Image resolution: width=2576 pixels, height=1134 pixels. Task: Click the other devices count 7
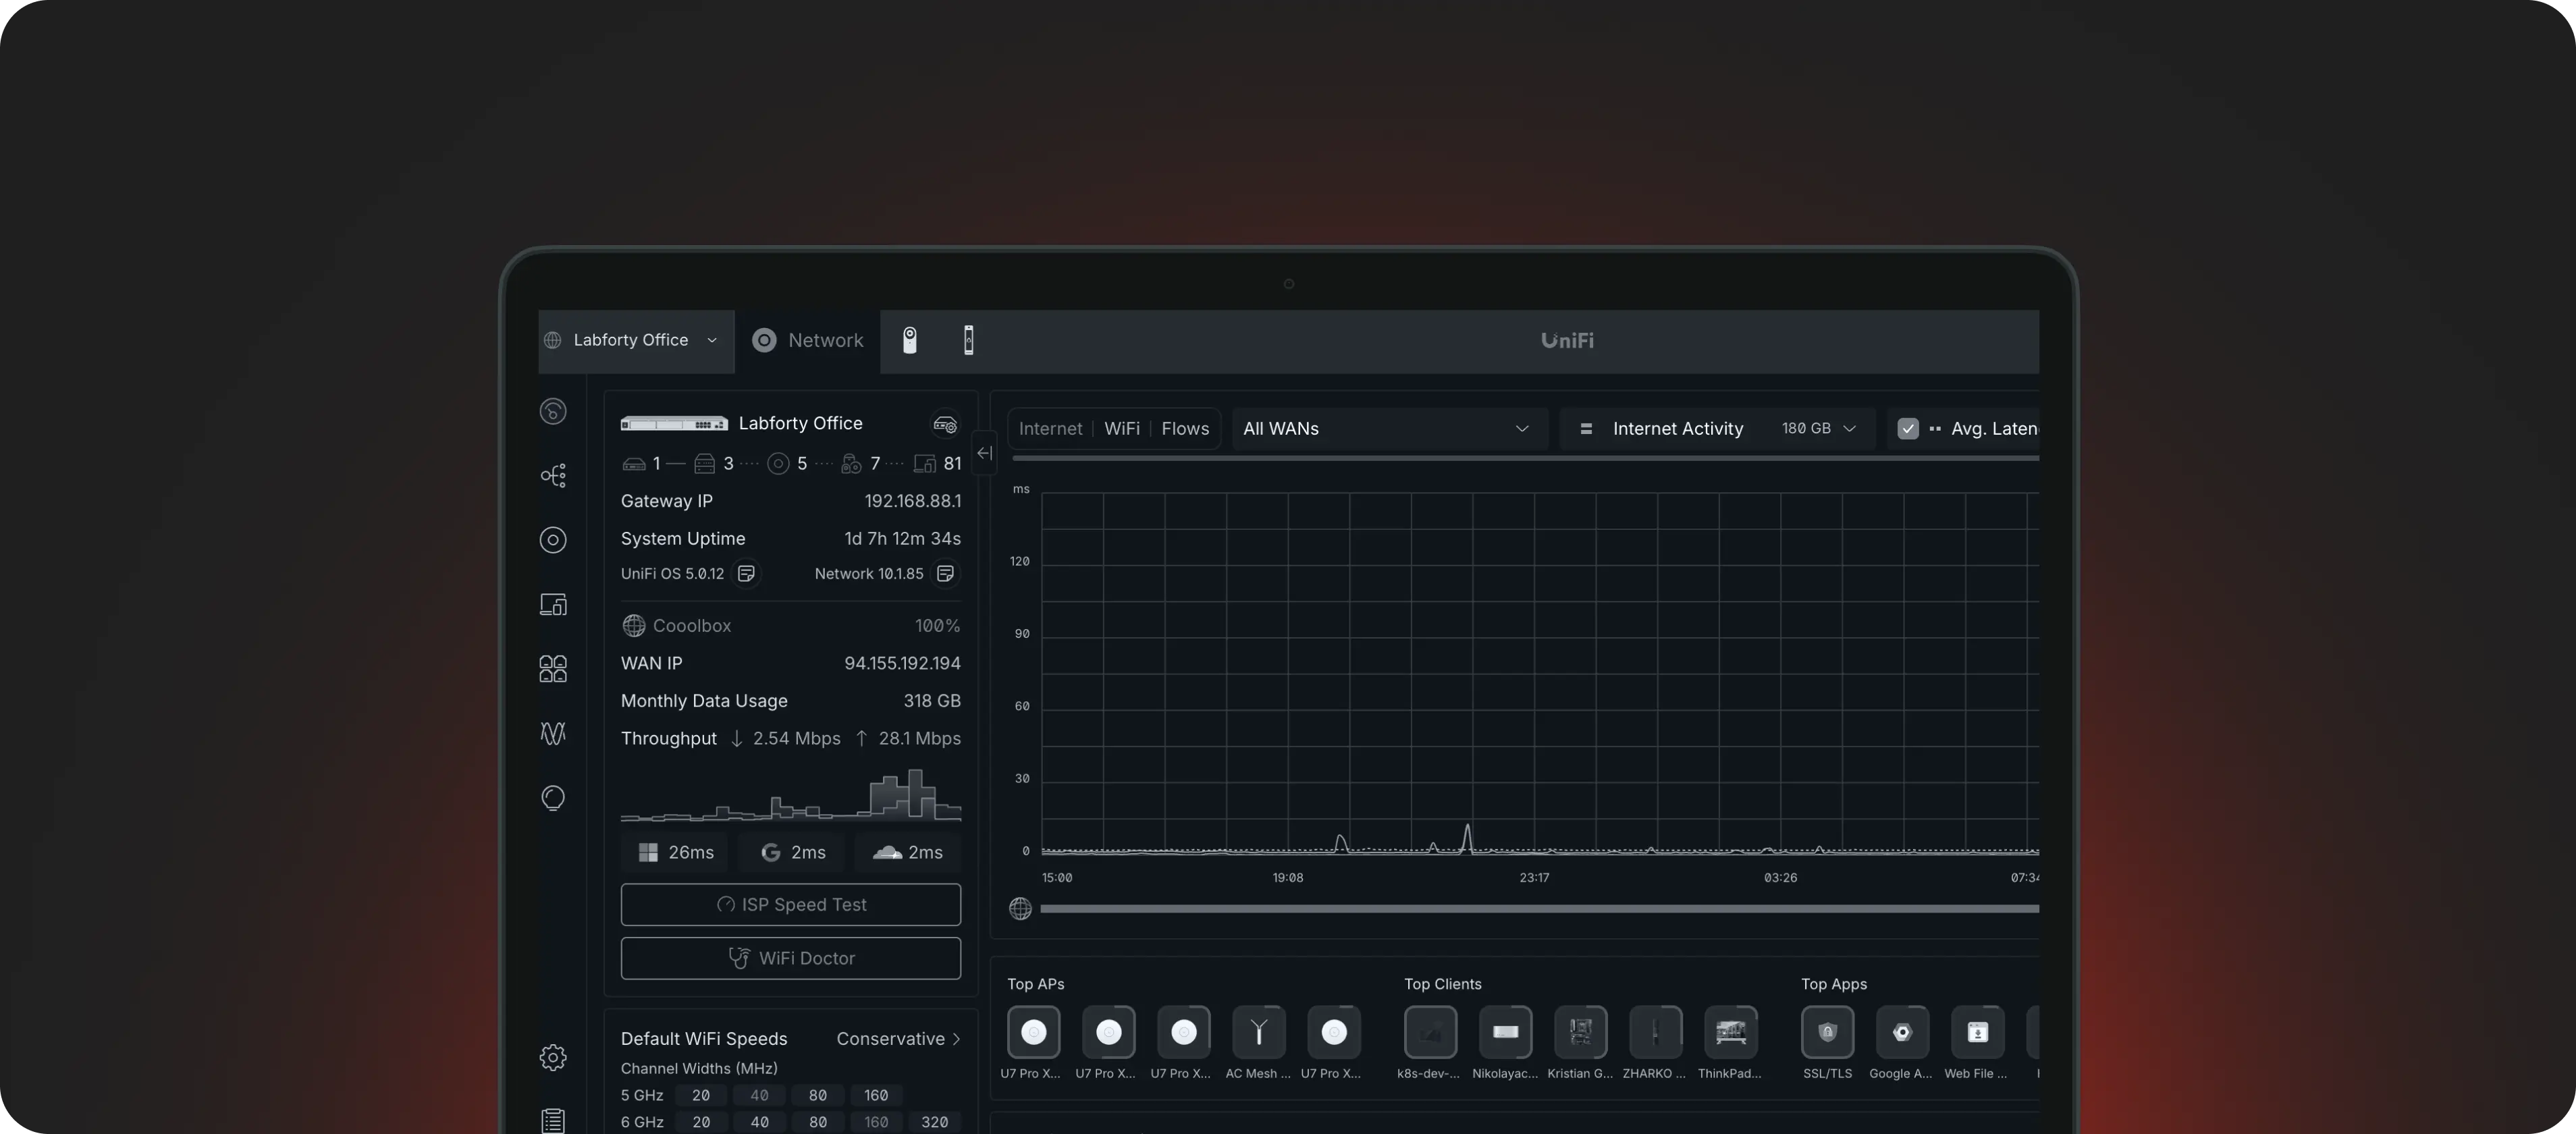coord(875,463)
